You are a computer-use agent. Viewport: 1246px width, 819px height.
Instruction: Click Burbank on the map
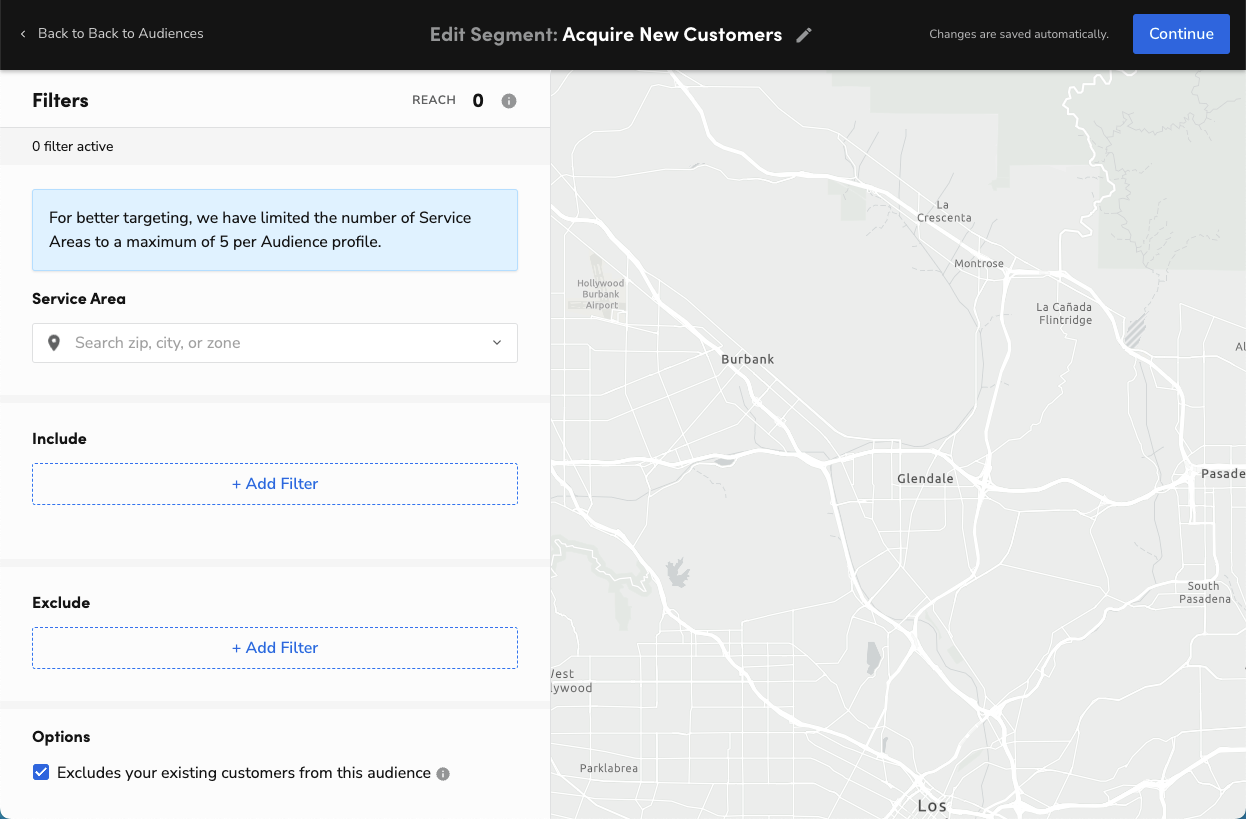pyautogui.click(x=746, y=359)
